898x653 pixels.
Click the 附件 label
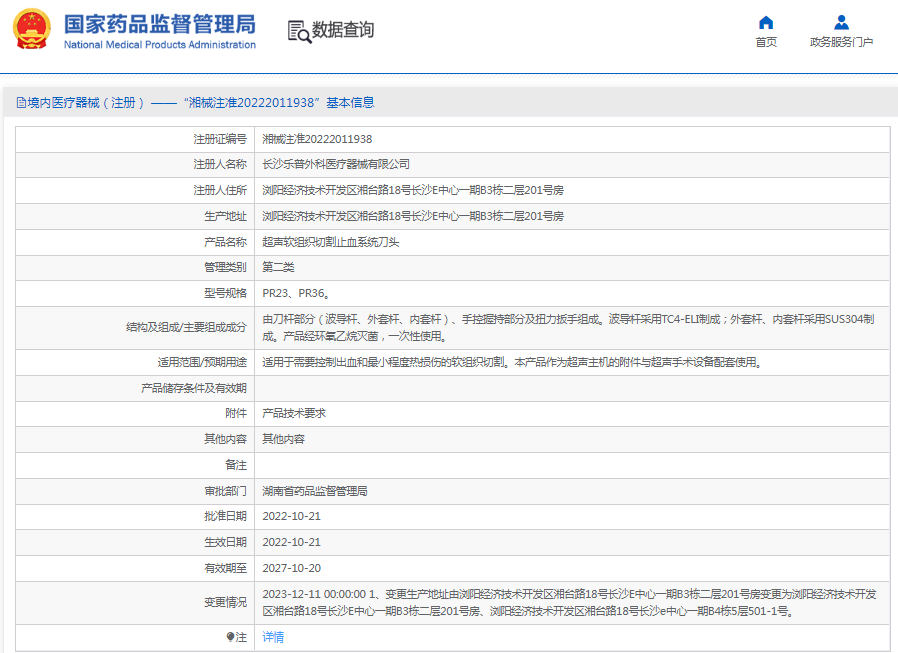point(236,413)
